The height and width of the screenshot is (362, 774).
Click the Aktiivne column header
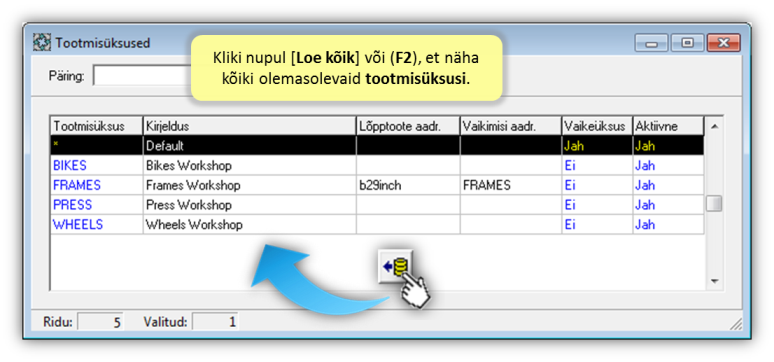tap(667, 126)
